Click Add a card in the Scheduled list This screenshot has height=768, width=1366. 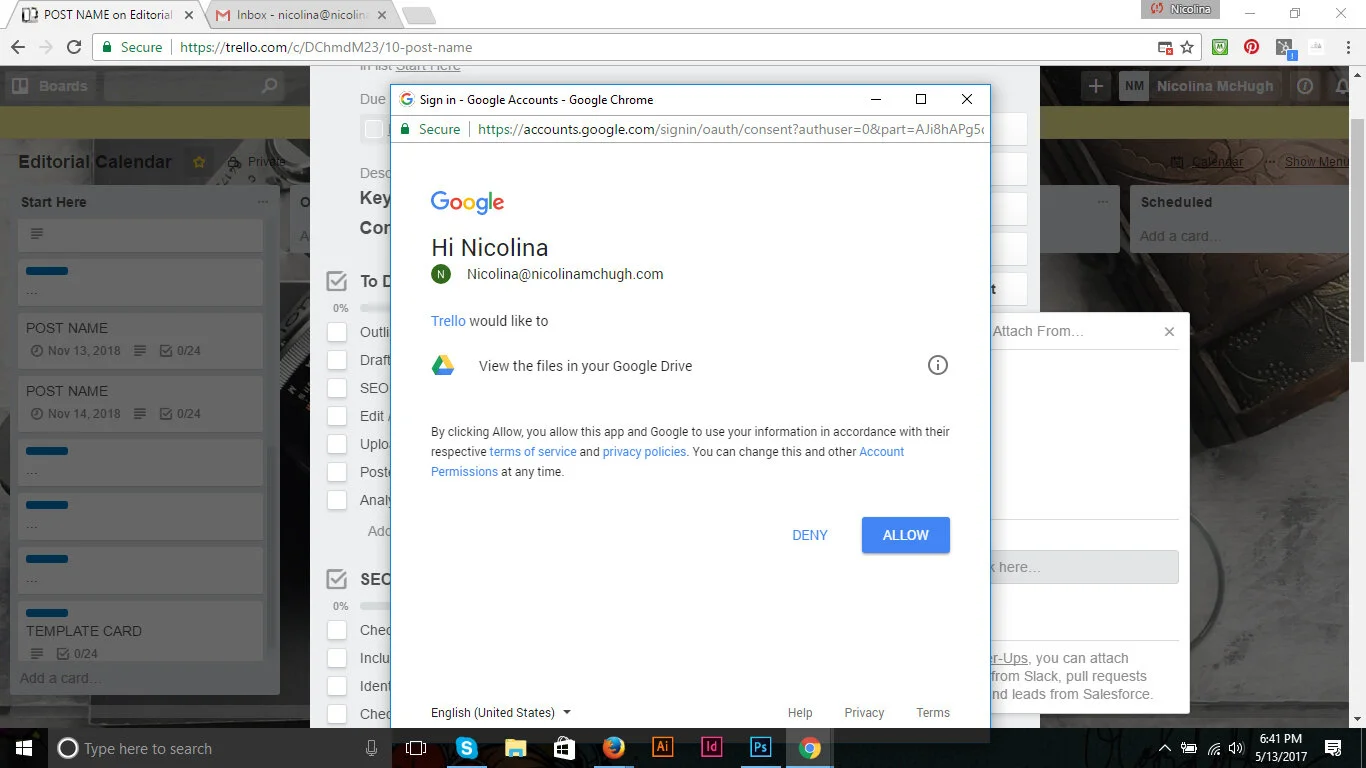1180,237
